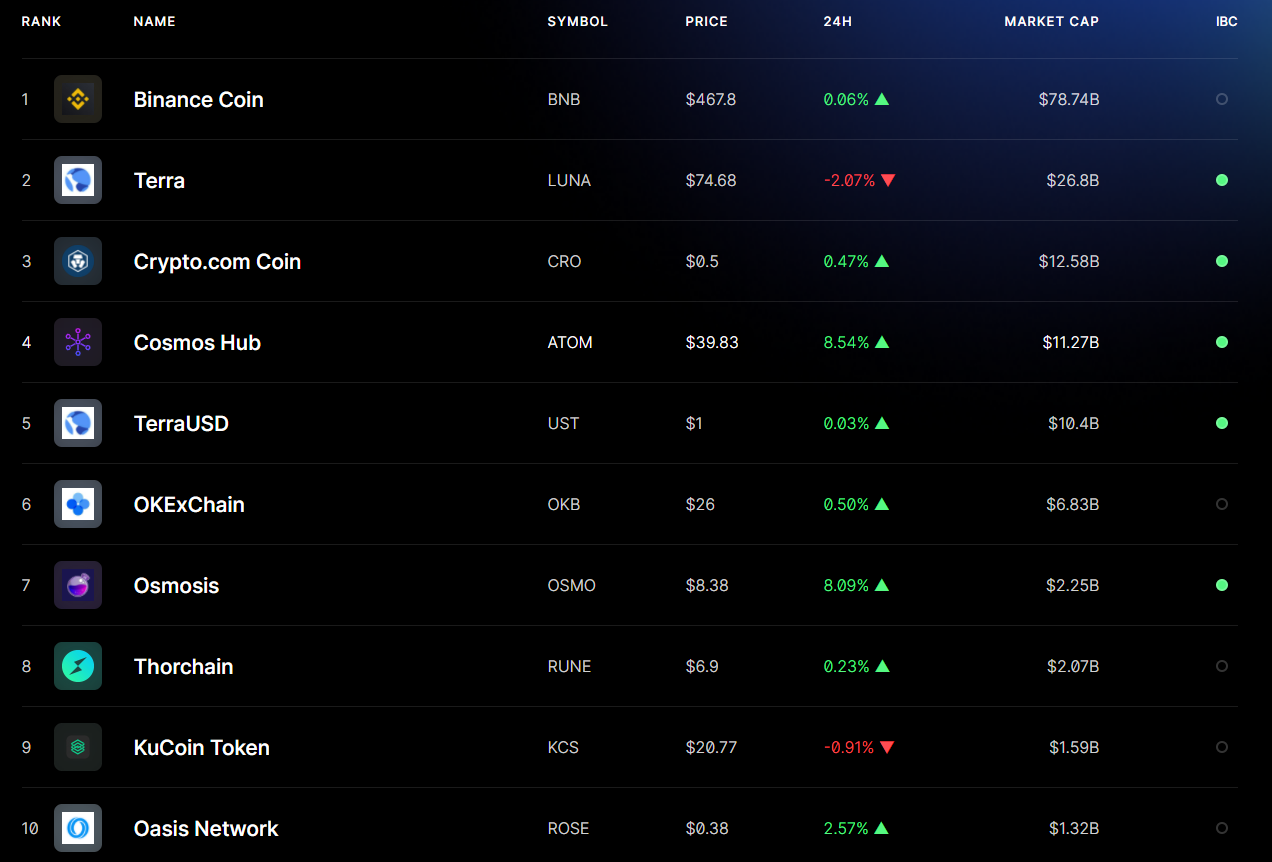Sort by the PRICE column header
The height and width of the screenshot is (862, 1272).
(x=706, y=21)
